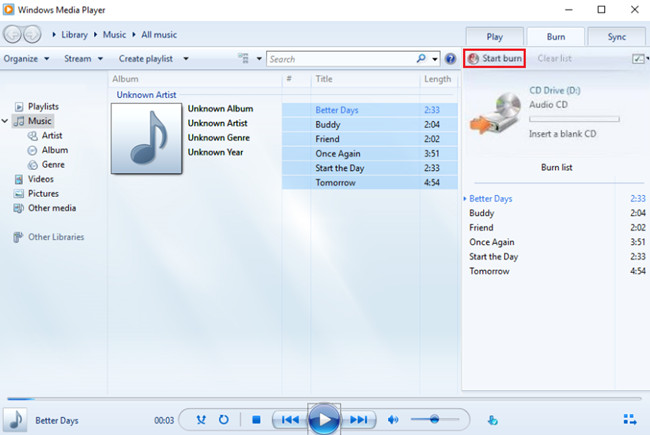Adjust the volume slider
This screenshot has width=650, height=435.
[434, 420]
